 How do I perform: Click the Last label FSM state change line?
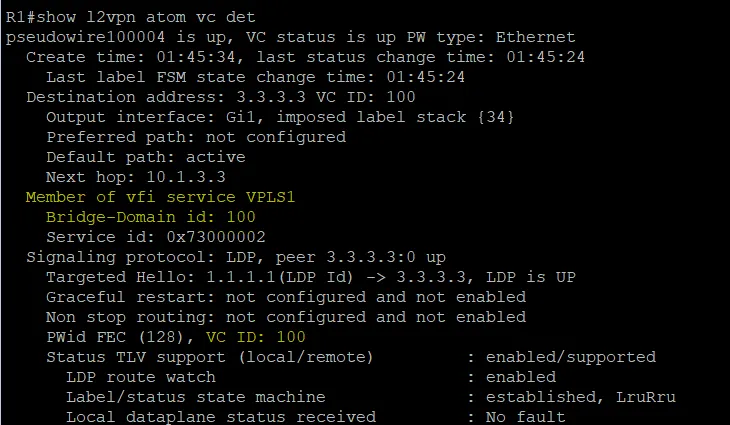pyautogui.click(x=255, y=77)
